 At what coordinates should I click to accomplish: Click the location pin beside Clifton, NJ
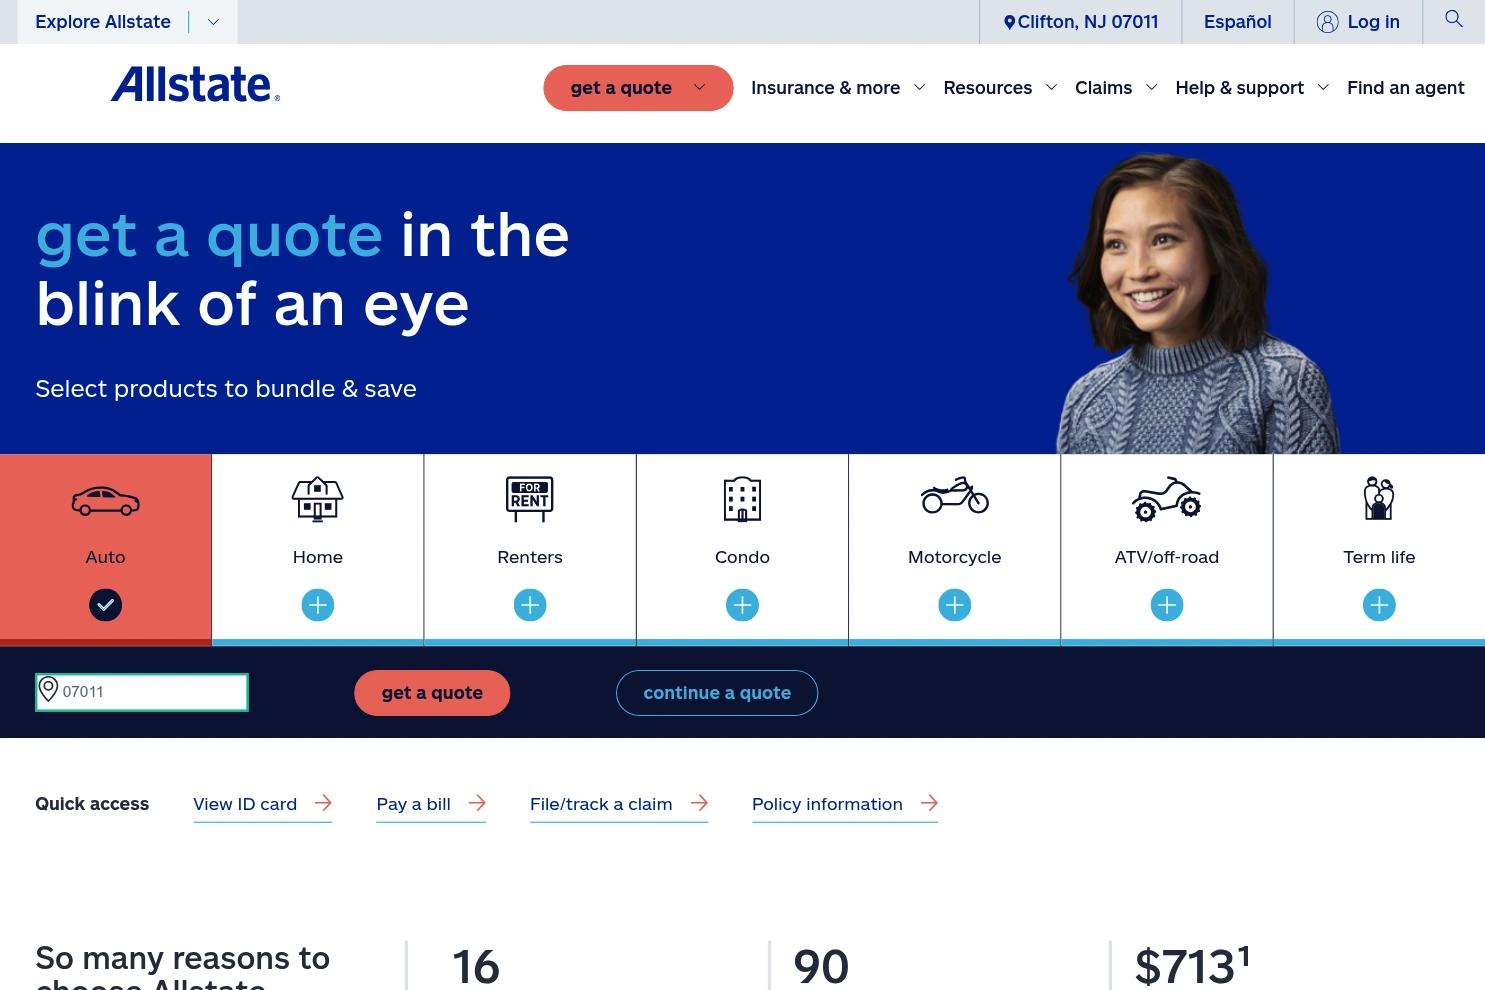[1010, 22]
